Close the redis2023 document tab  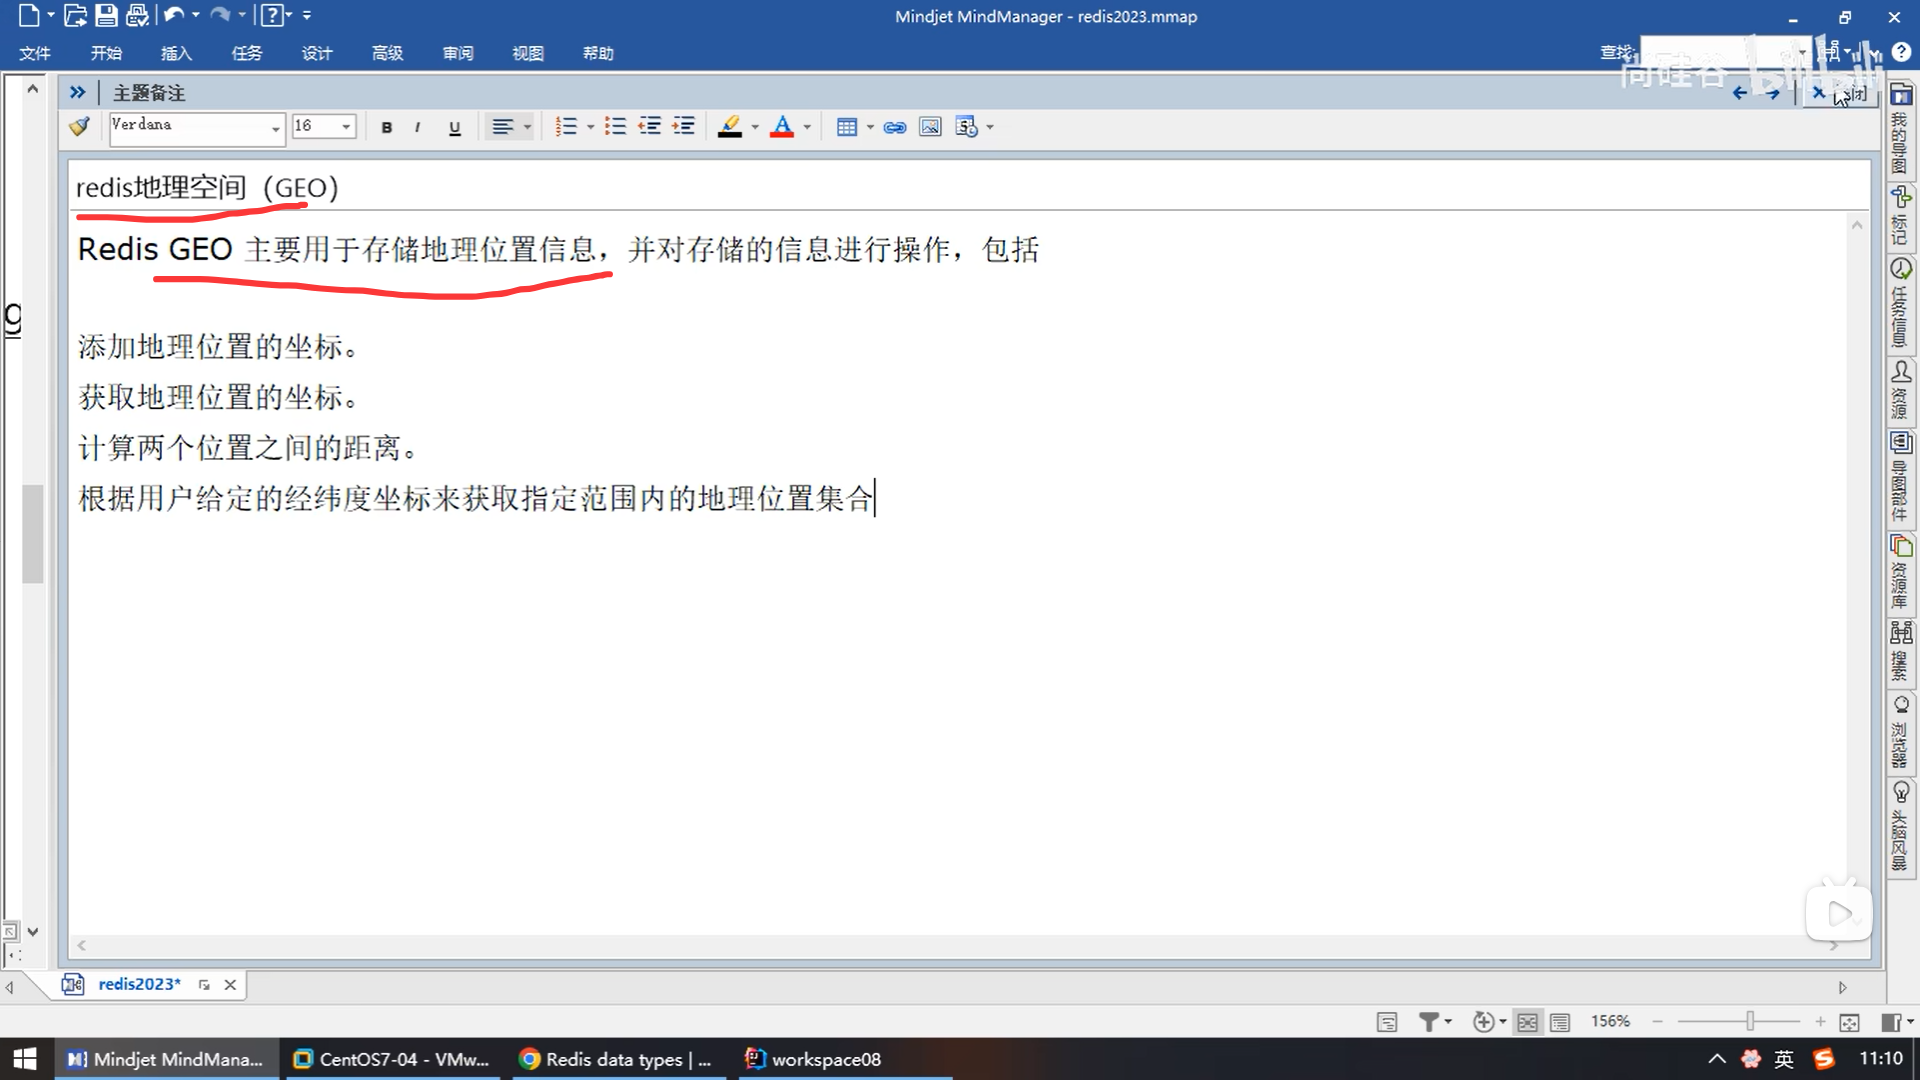[x=230, y=985]
